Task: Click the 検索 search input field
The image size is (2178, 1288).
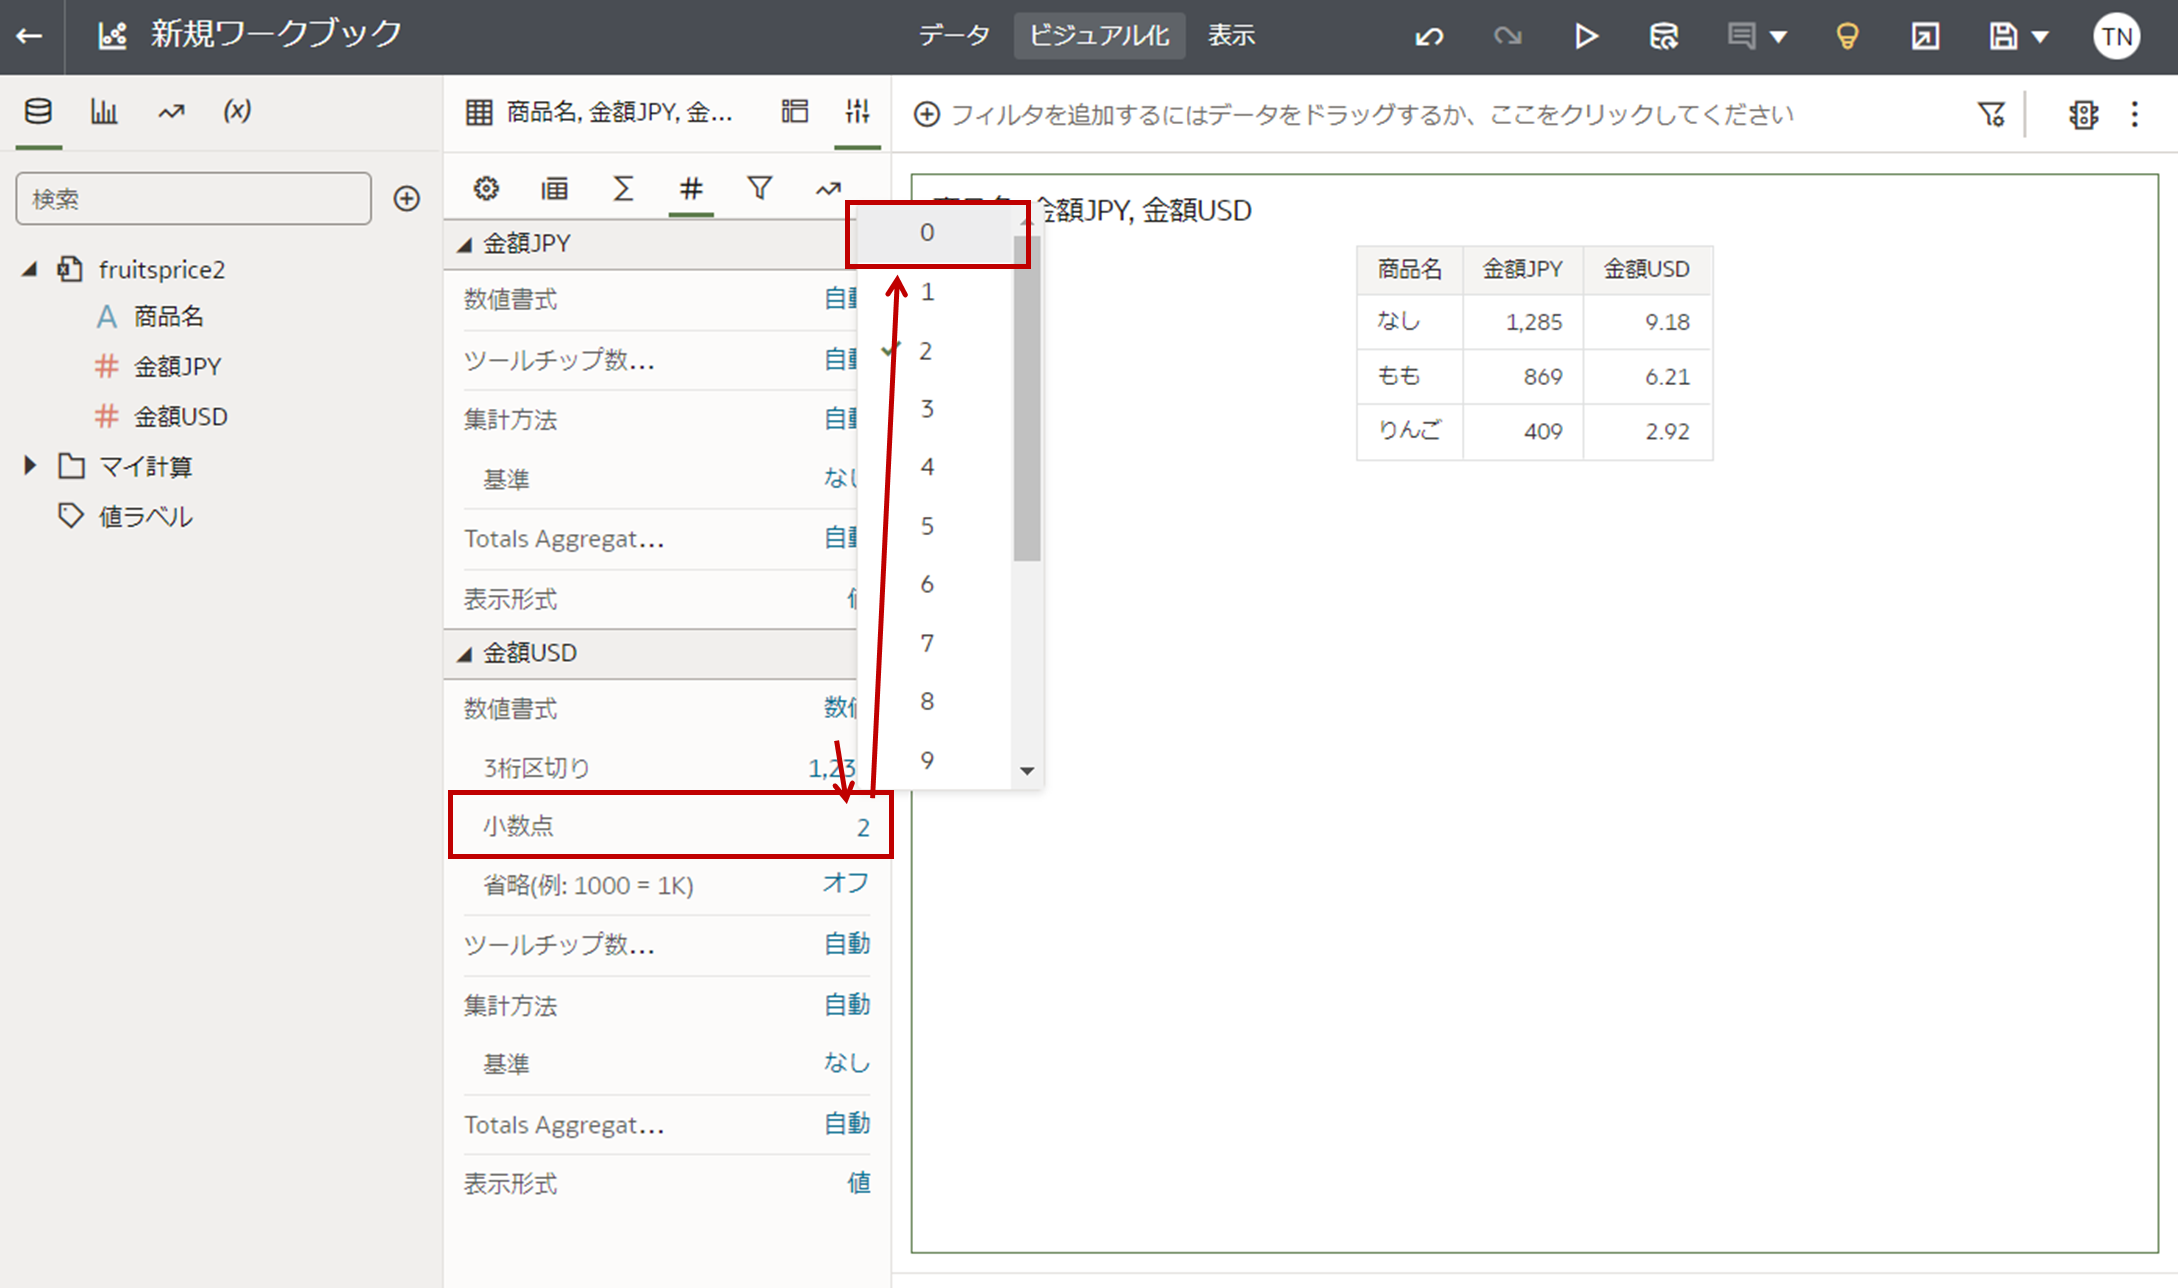Action: tap(193, 198)
